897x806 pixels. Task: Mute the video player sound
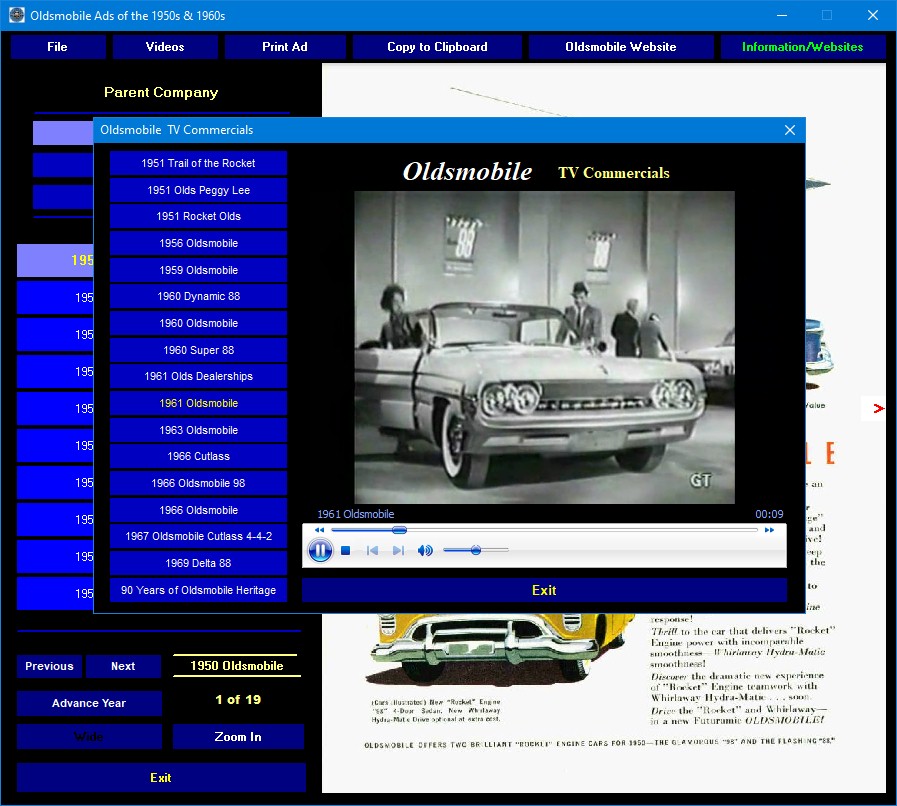(x=424, y=550)
